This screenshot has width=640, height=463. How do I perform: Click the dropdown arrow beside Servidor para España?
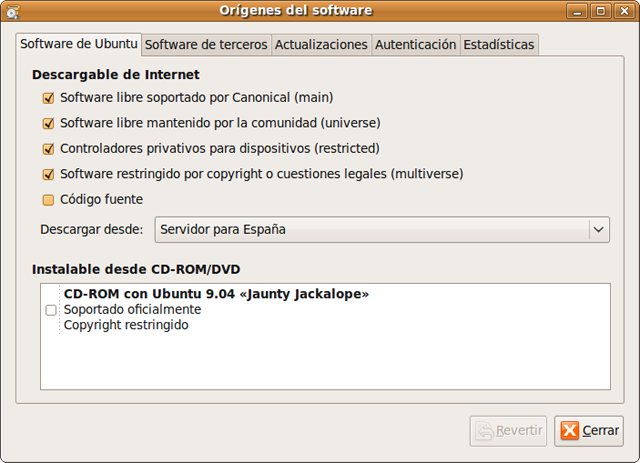pos(598,230)
